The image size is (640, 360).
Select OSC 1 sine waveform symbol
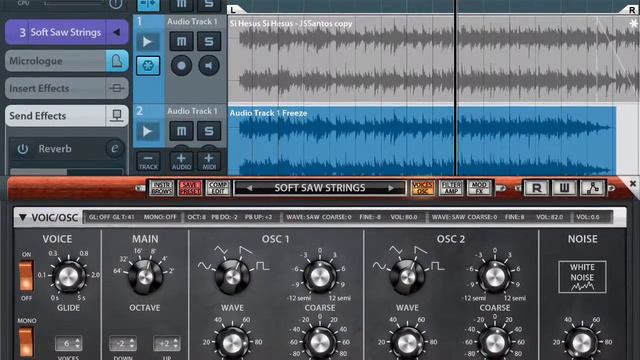(x=204, y=266)
